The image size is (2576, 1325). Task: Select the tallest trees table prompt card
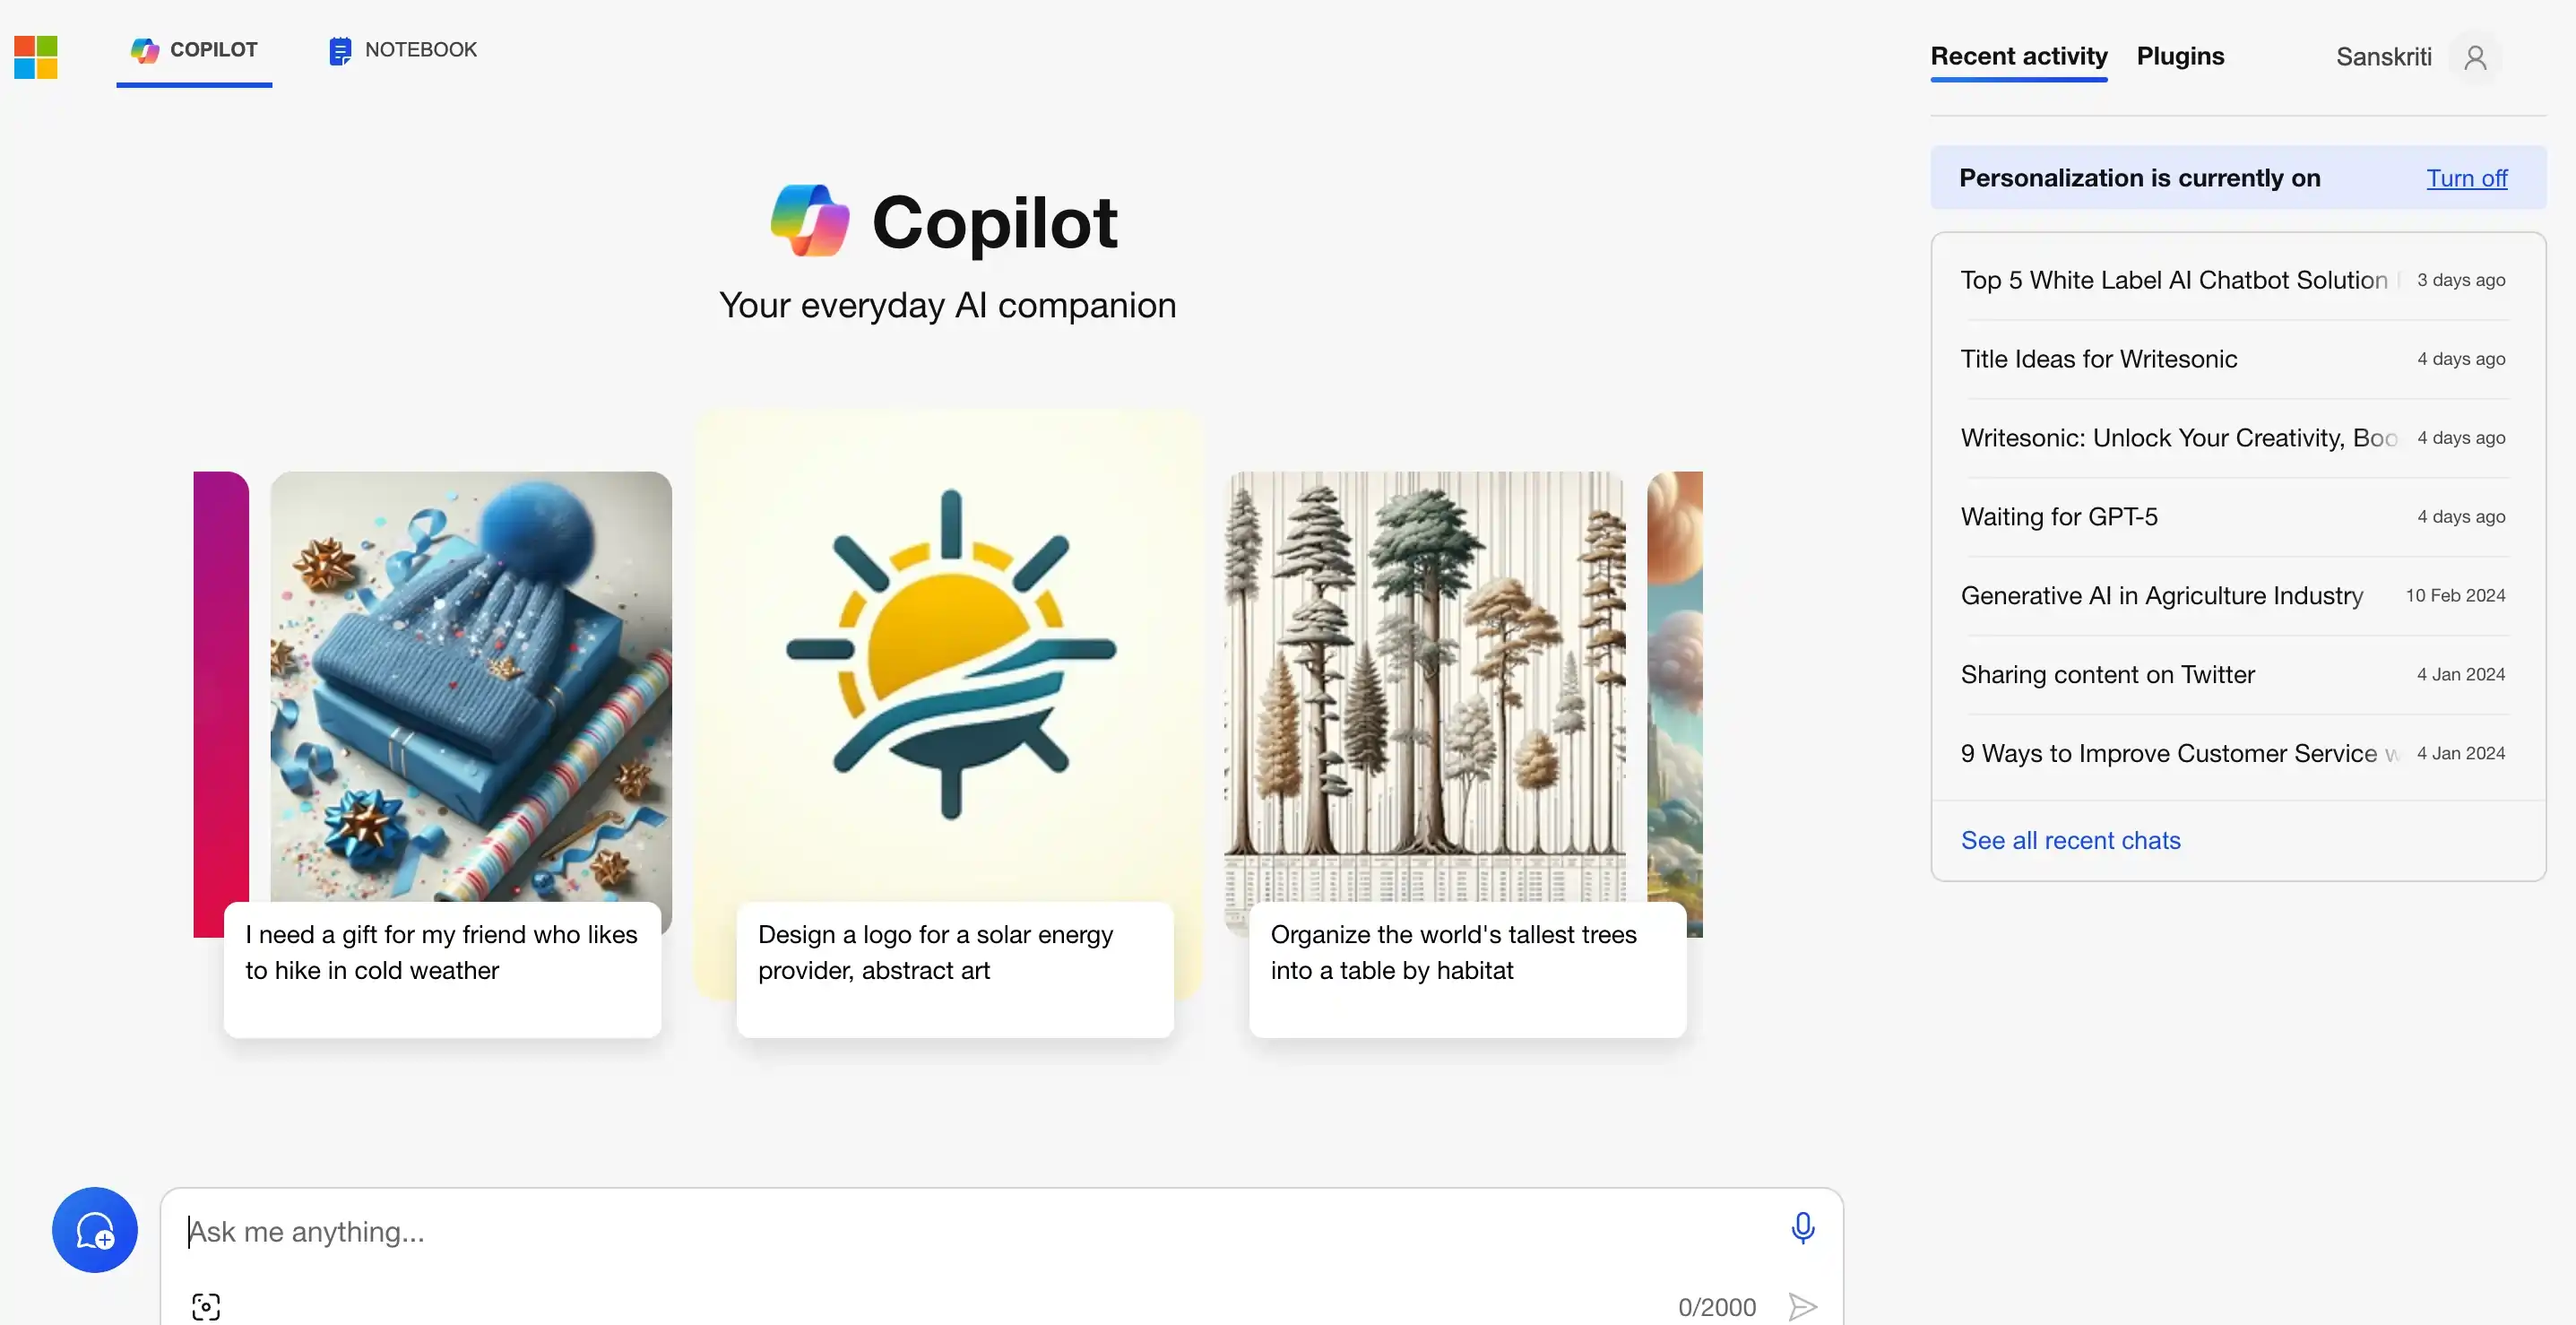(x=1467, y=969)
